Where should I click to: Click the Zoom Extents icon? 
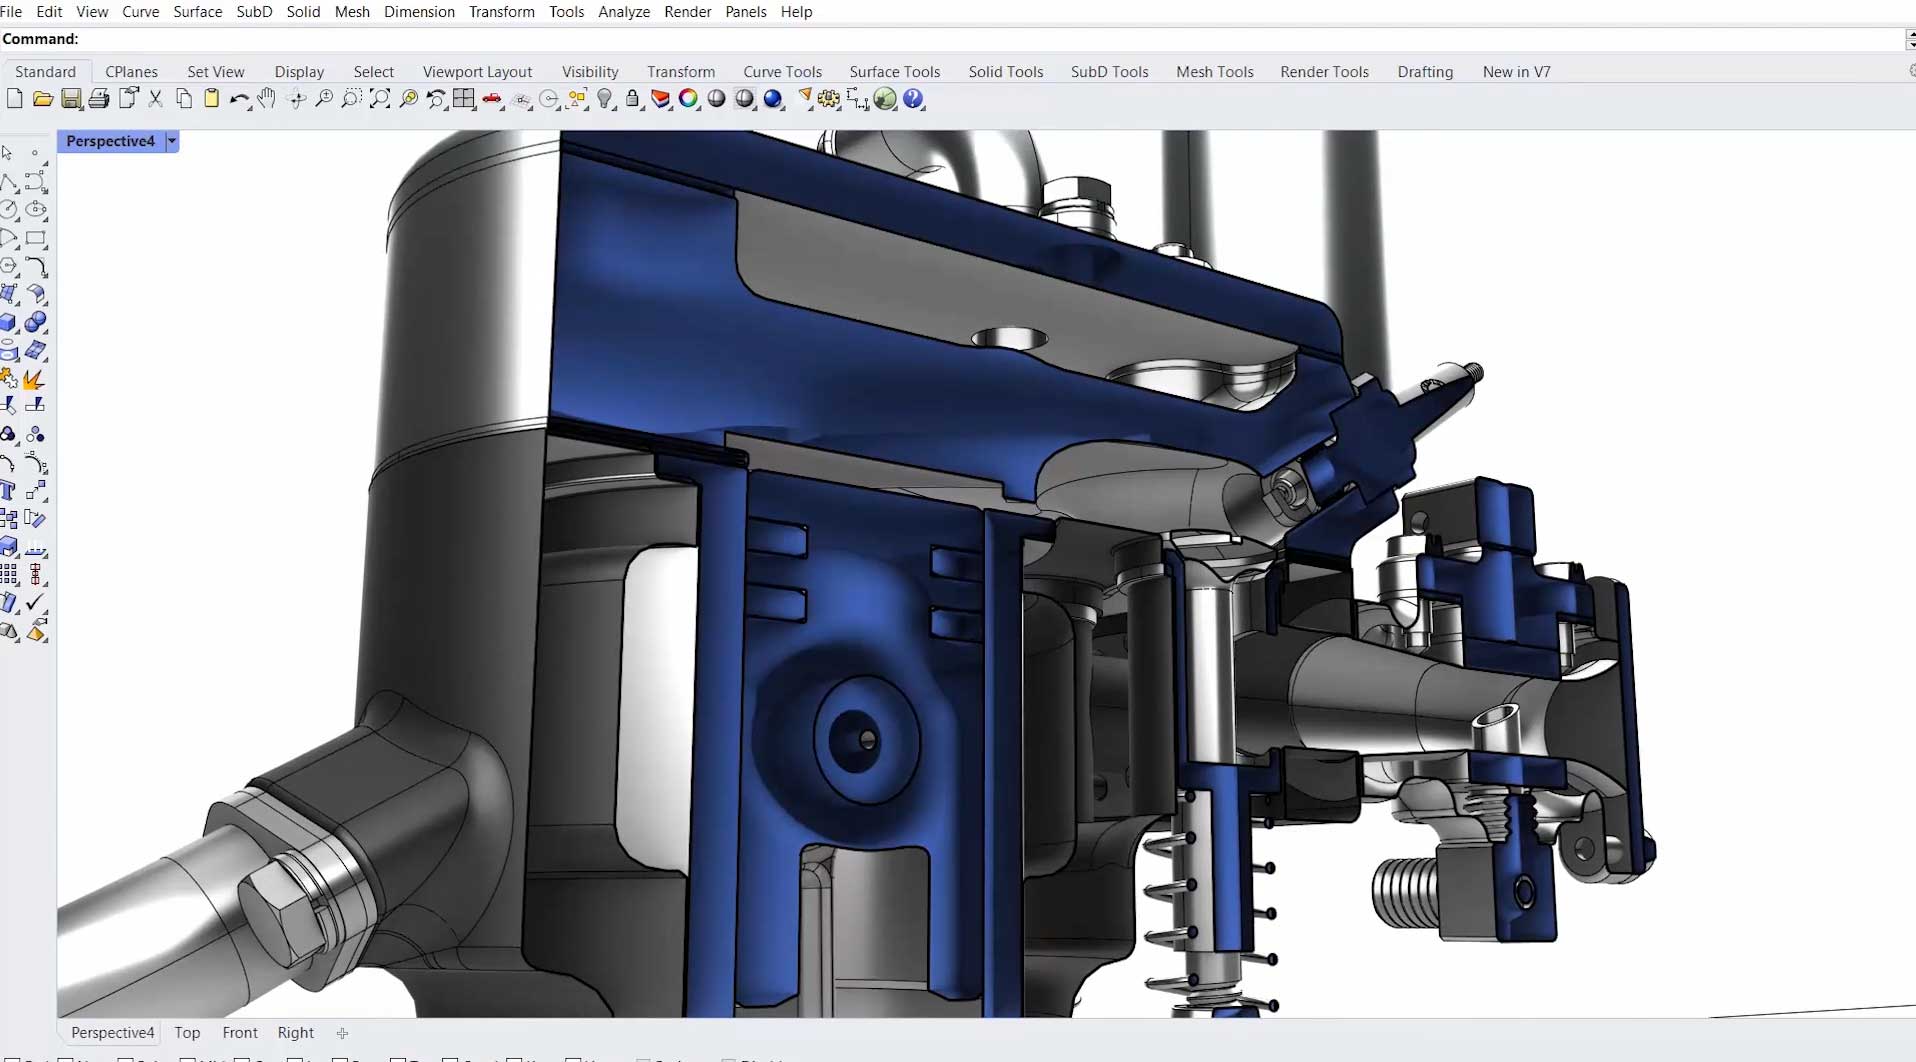380,99
